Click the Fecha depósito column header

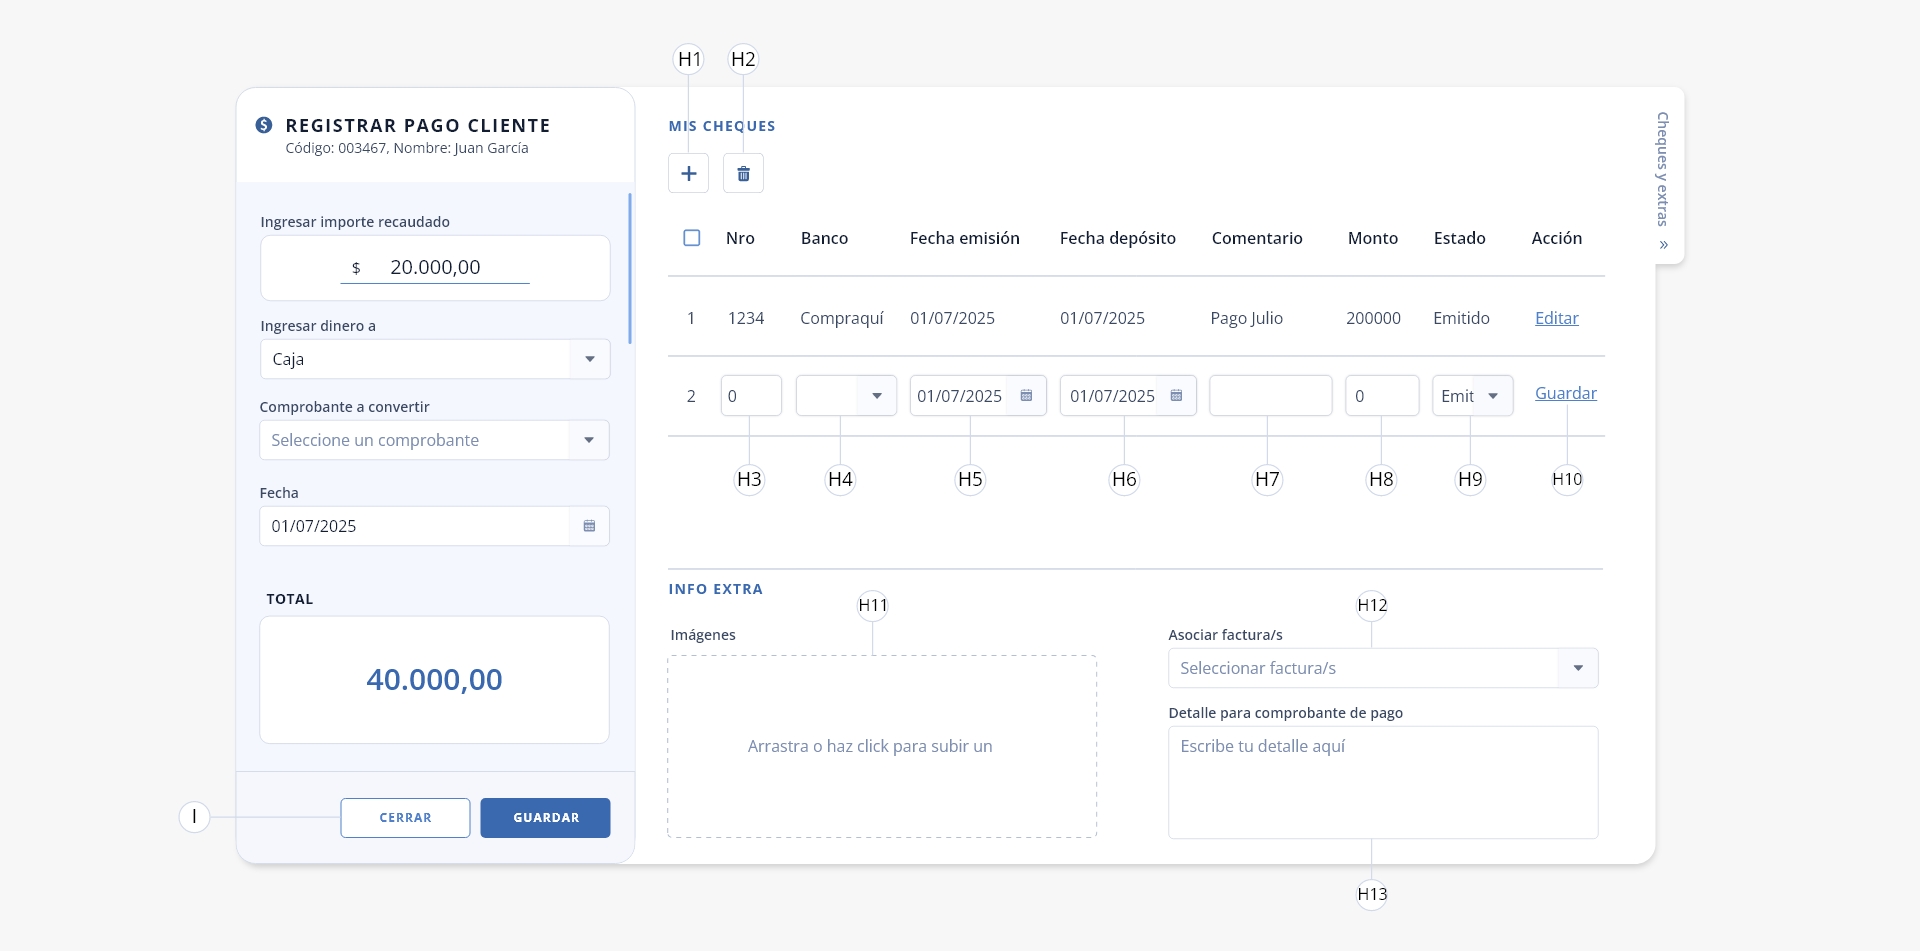pos(1117,238)
